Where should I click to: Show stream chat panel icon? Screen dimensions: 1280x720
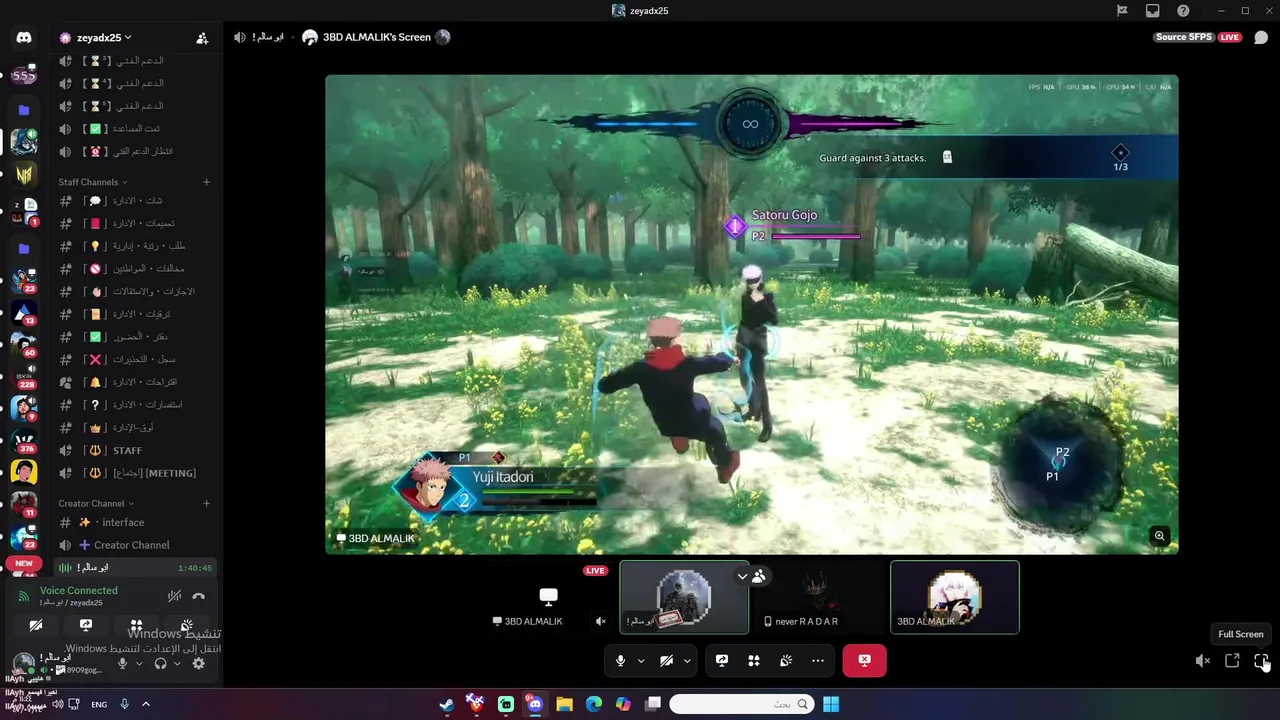pyautogui.click(x=1261, y=38)
